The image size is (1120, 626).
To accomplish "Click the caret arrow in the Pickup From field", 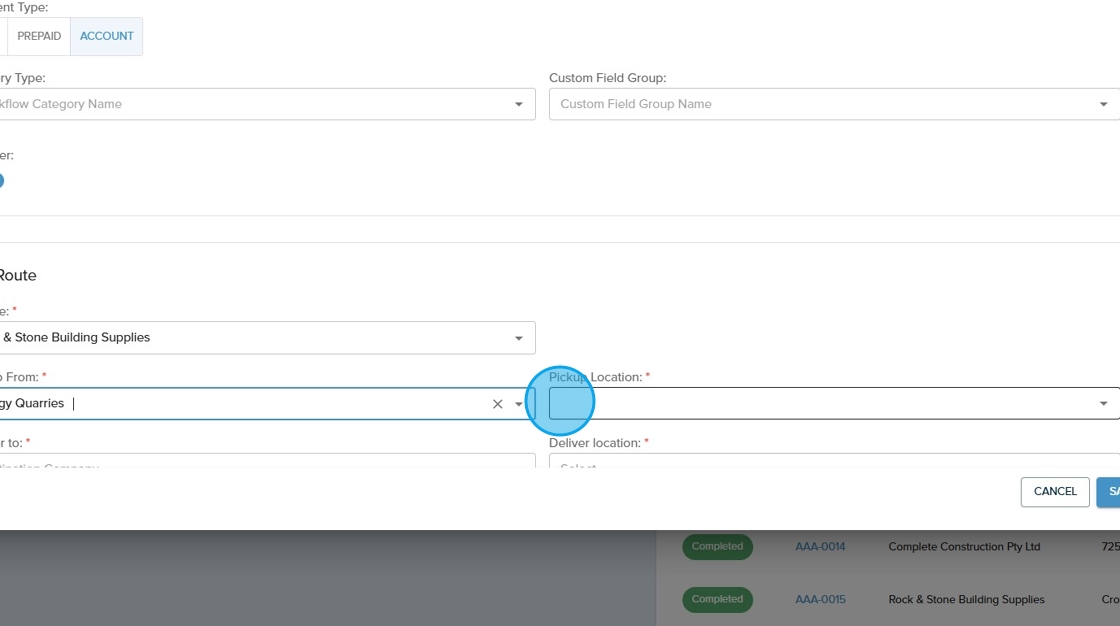I will pos(519,404).
